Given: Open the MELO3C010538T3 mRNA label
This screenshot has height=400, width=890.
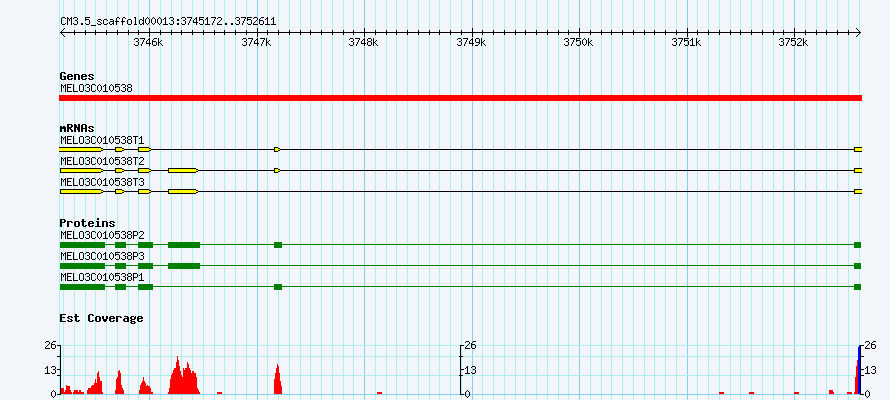Looking at the screenshot, I should click(x=102, y=182).
